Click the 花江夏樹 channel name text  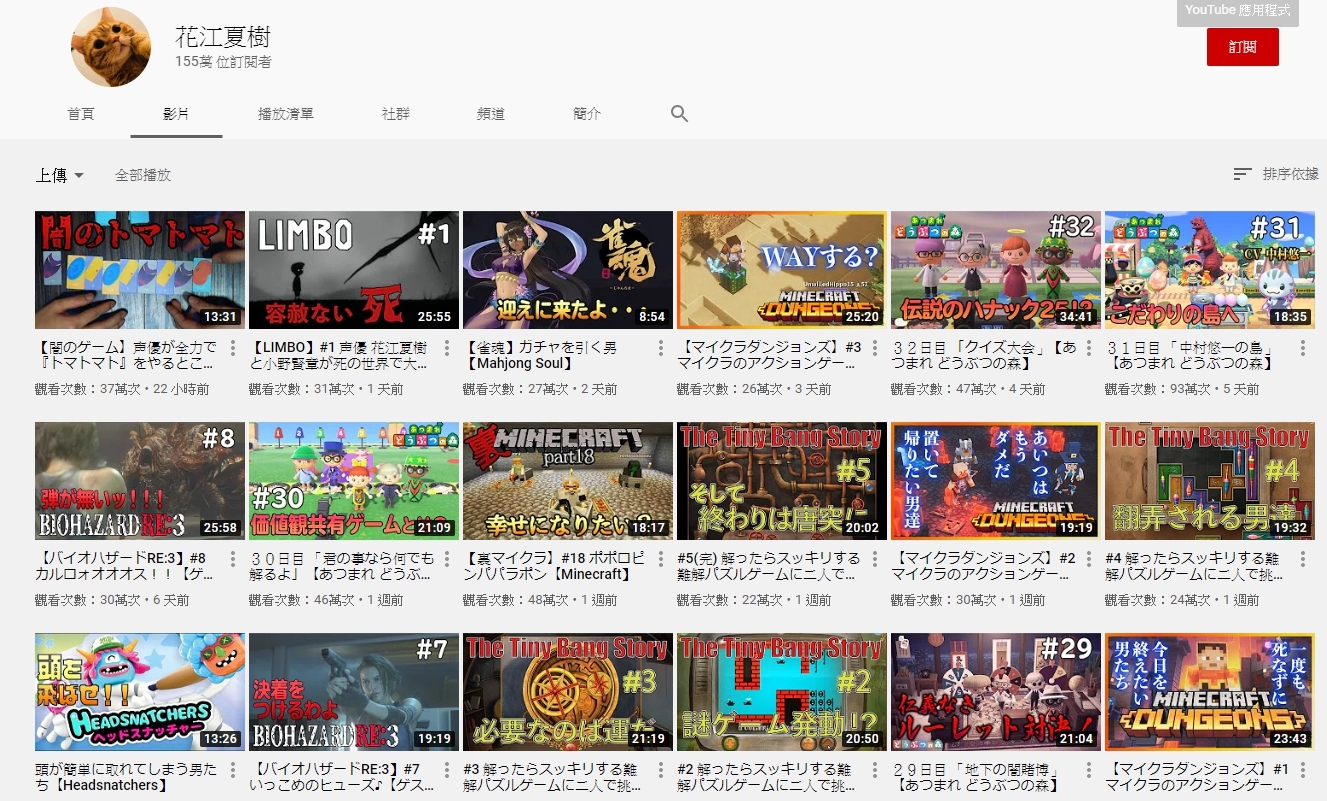click(x=223, y=37)
